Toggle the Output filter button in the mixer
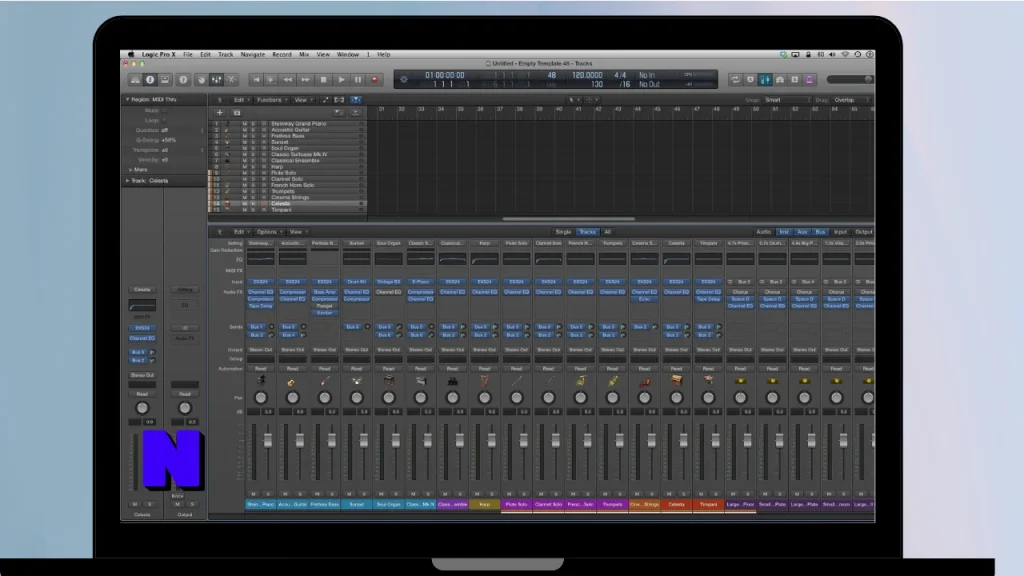 tap(863, 232)
